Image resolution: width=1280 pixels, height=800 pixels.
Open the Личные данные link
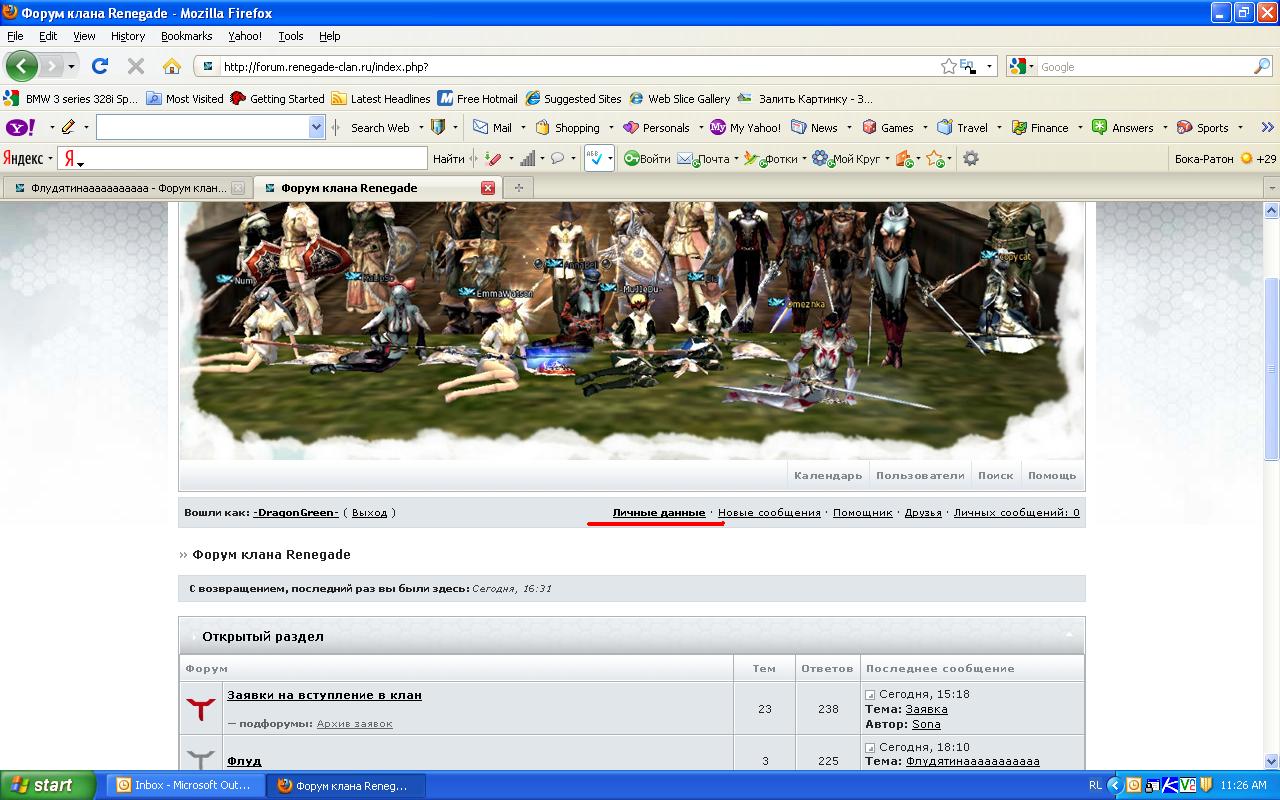[659, 513]
